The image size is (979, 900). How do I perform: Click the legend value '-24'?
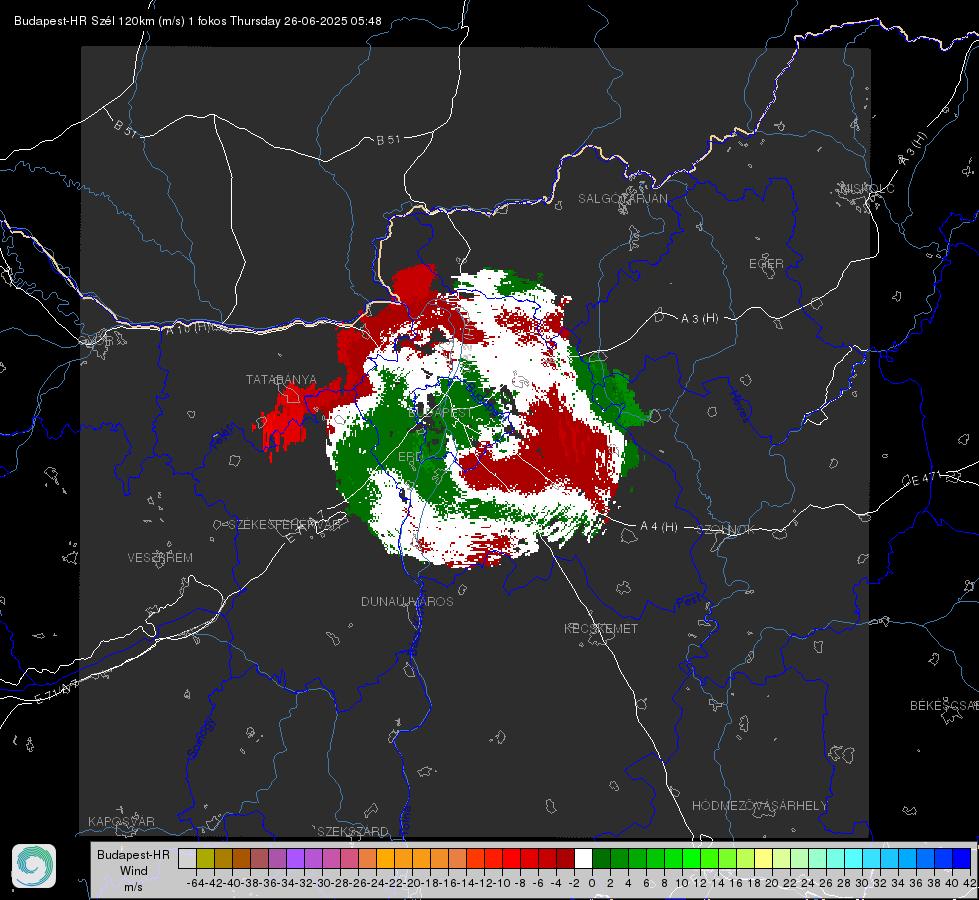(375, 883)
